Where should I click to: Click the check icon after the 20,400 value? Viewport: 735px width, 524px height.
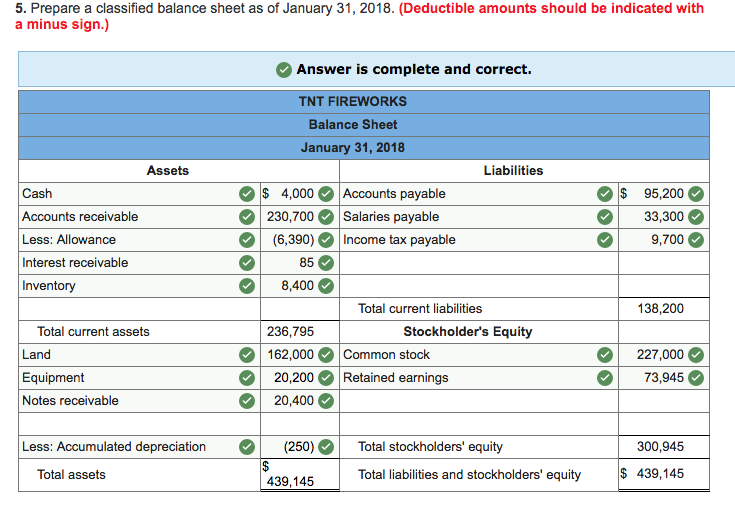[326, 401]
